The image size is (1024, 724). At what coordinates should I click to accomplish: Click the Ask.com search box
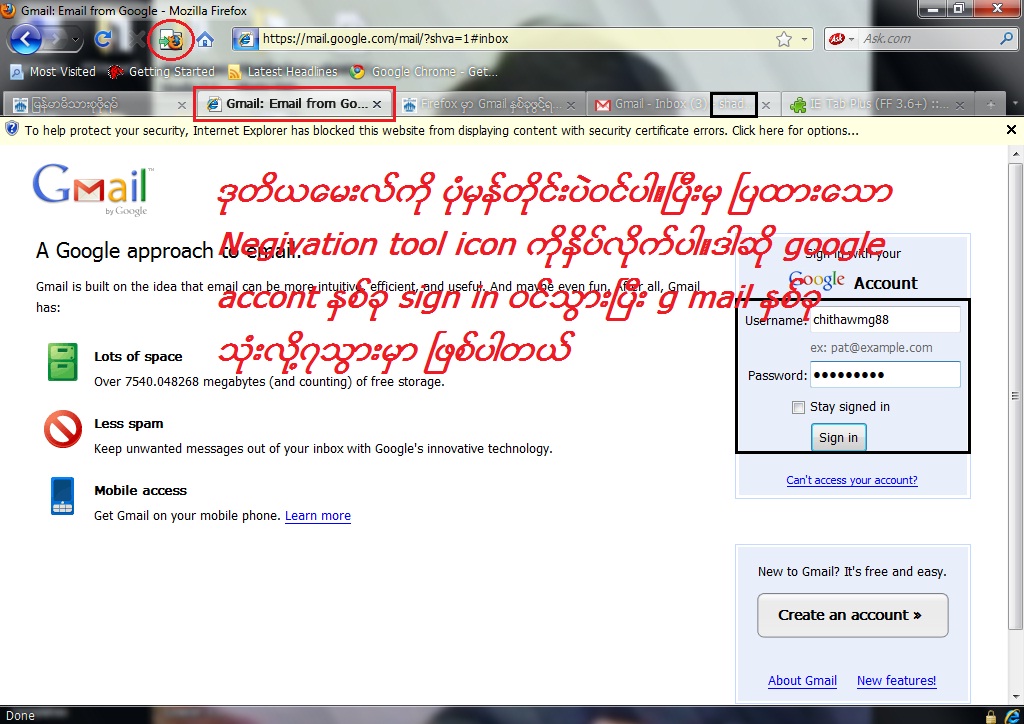927,39
